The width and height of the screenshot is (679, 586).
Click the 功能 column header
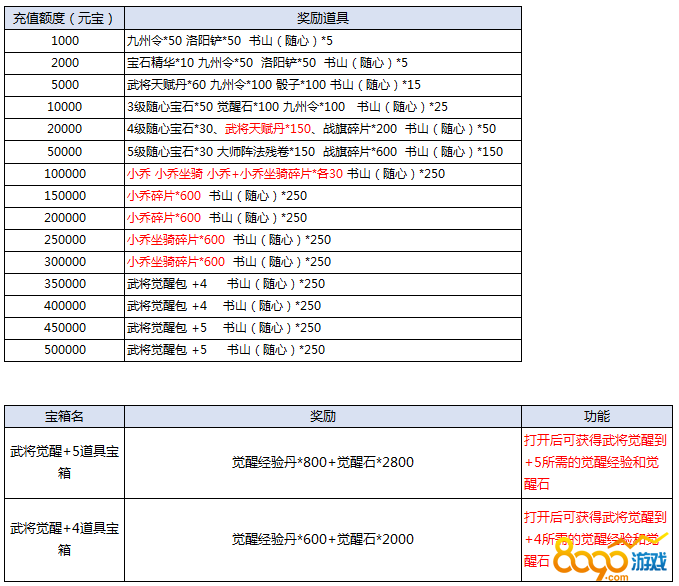(x=596, y=416)
